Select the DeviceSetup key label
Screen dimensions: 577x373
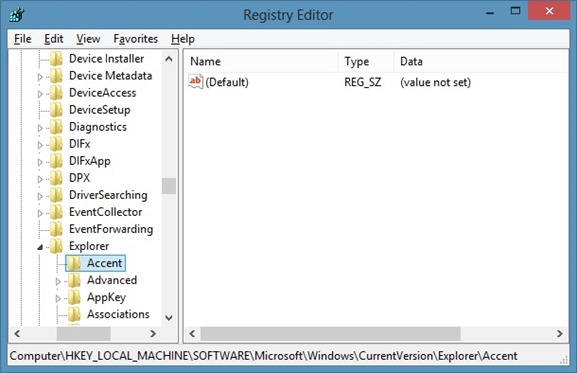pos(100,110)
